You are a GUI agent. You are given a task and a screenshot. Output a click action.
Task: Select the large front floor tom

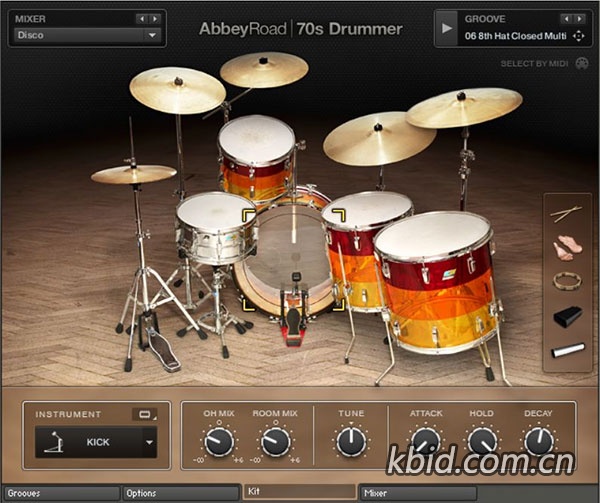coord(436,281)
